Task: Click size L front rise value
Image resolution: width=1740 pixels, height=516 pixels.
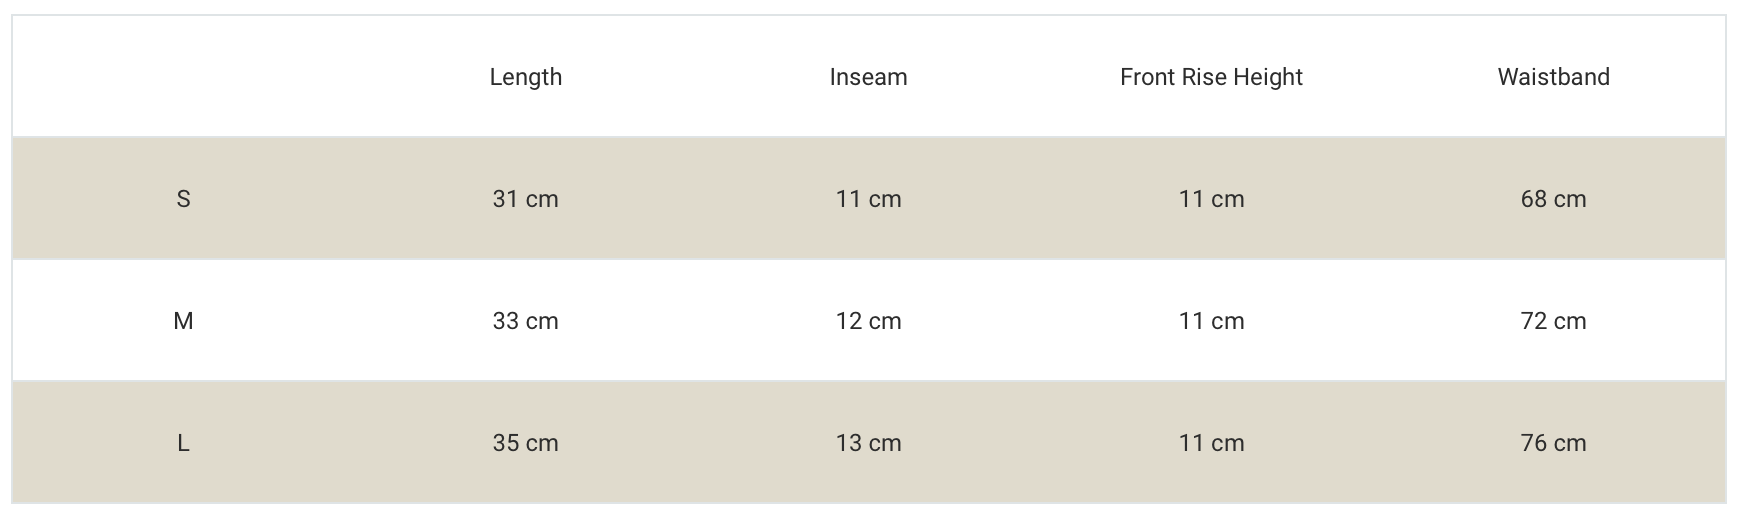Action: [1211, 443]
